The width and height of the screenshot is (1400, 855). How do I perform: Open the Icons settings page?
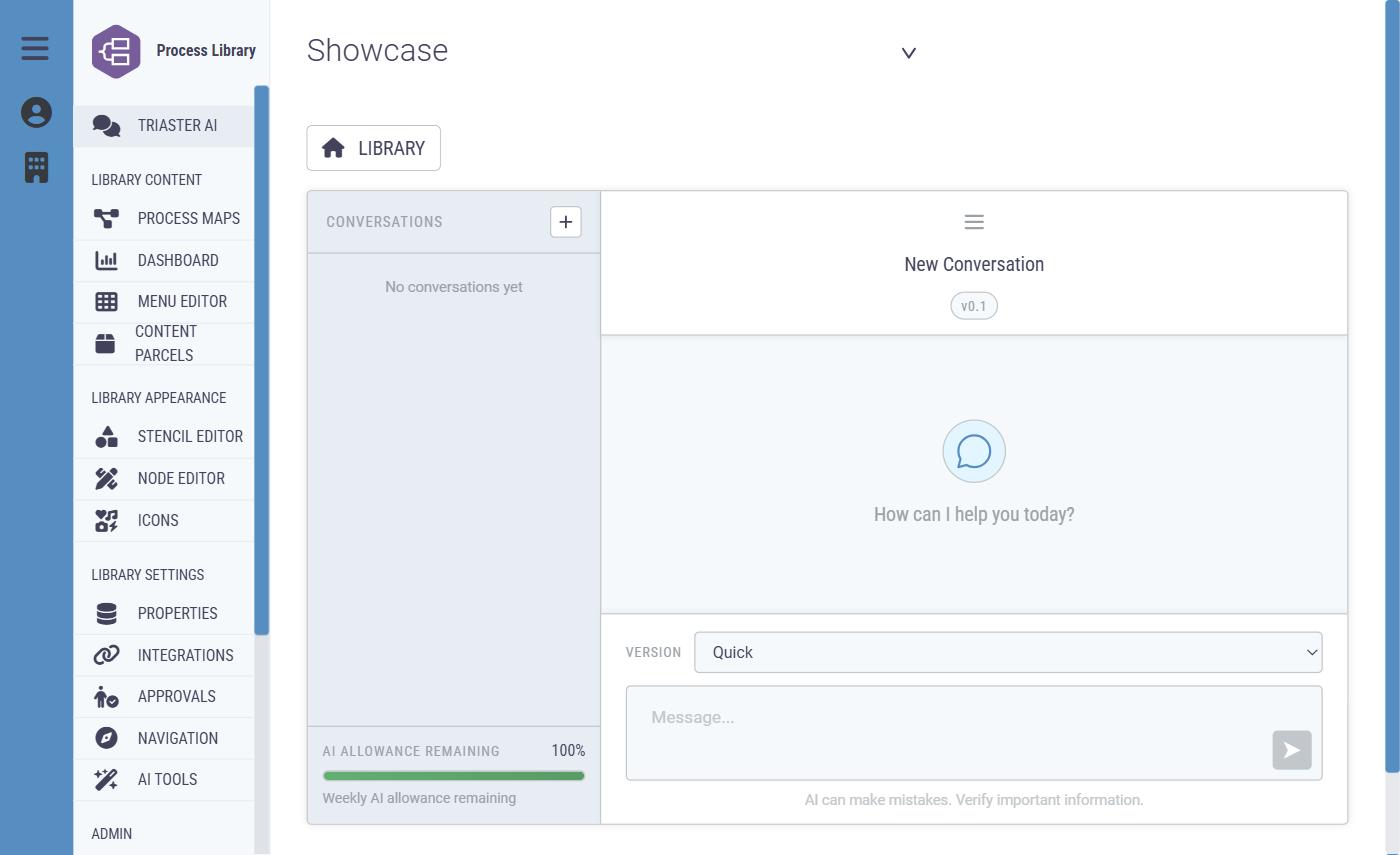pos(164,520)
